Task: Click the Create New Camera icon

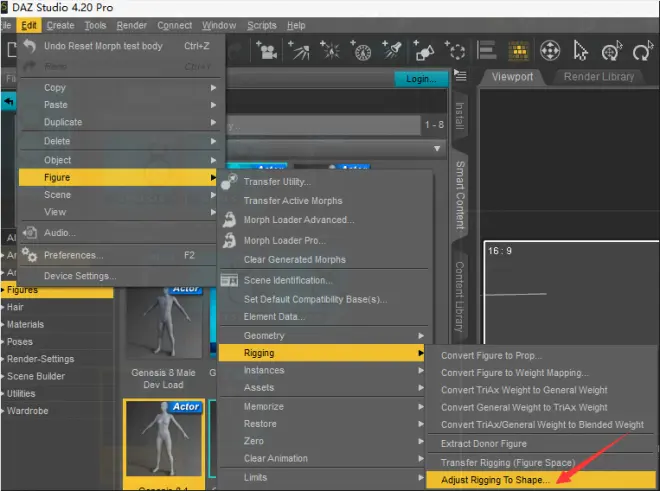Action: [266, 51]
